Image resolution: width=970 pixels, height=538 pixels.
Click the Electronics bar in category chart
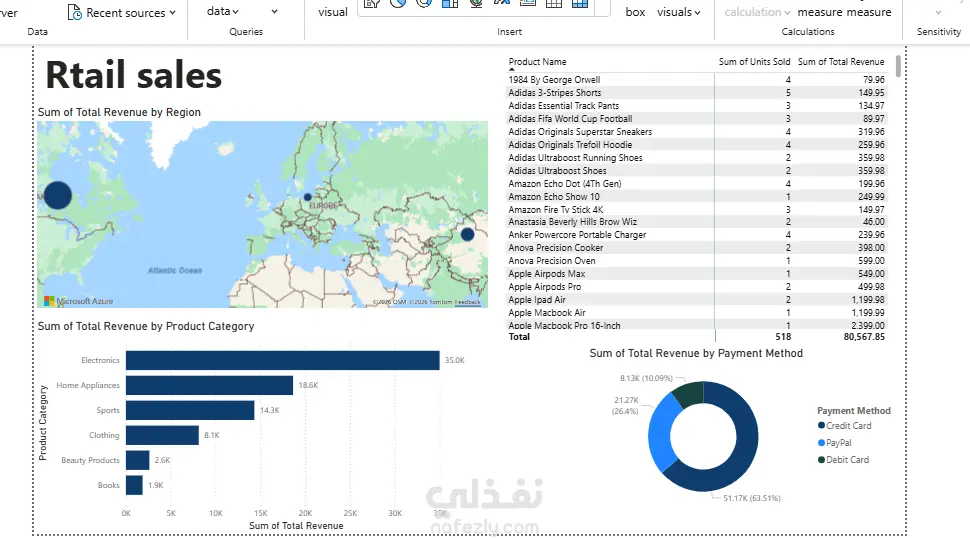283,361
